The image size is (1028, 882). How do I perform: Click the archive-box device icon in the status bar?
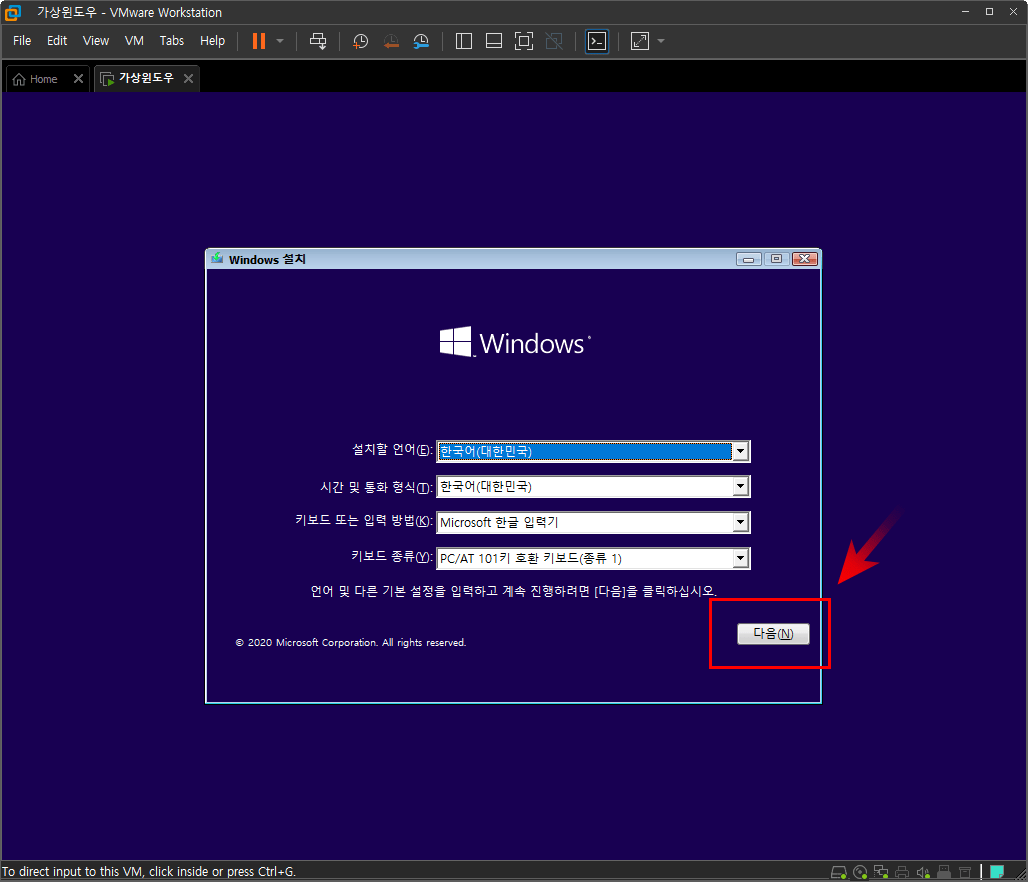pyautogui.click(x=965, y=872)
